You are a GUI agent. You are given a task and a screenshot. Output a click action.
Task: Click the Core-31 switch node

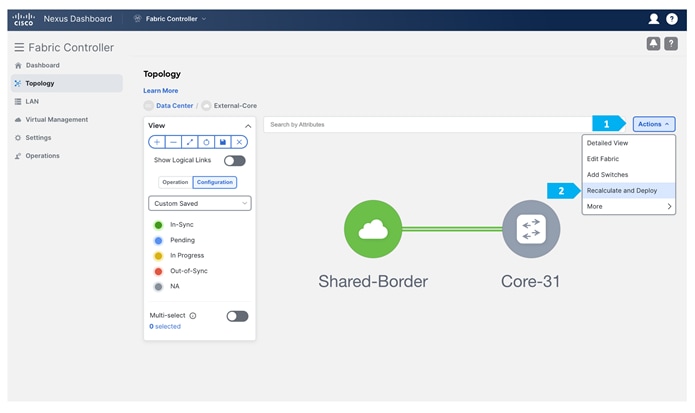[531, 229]
